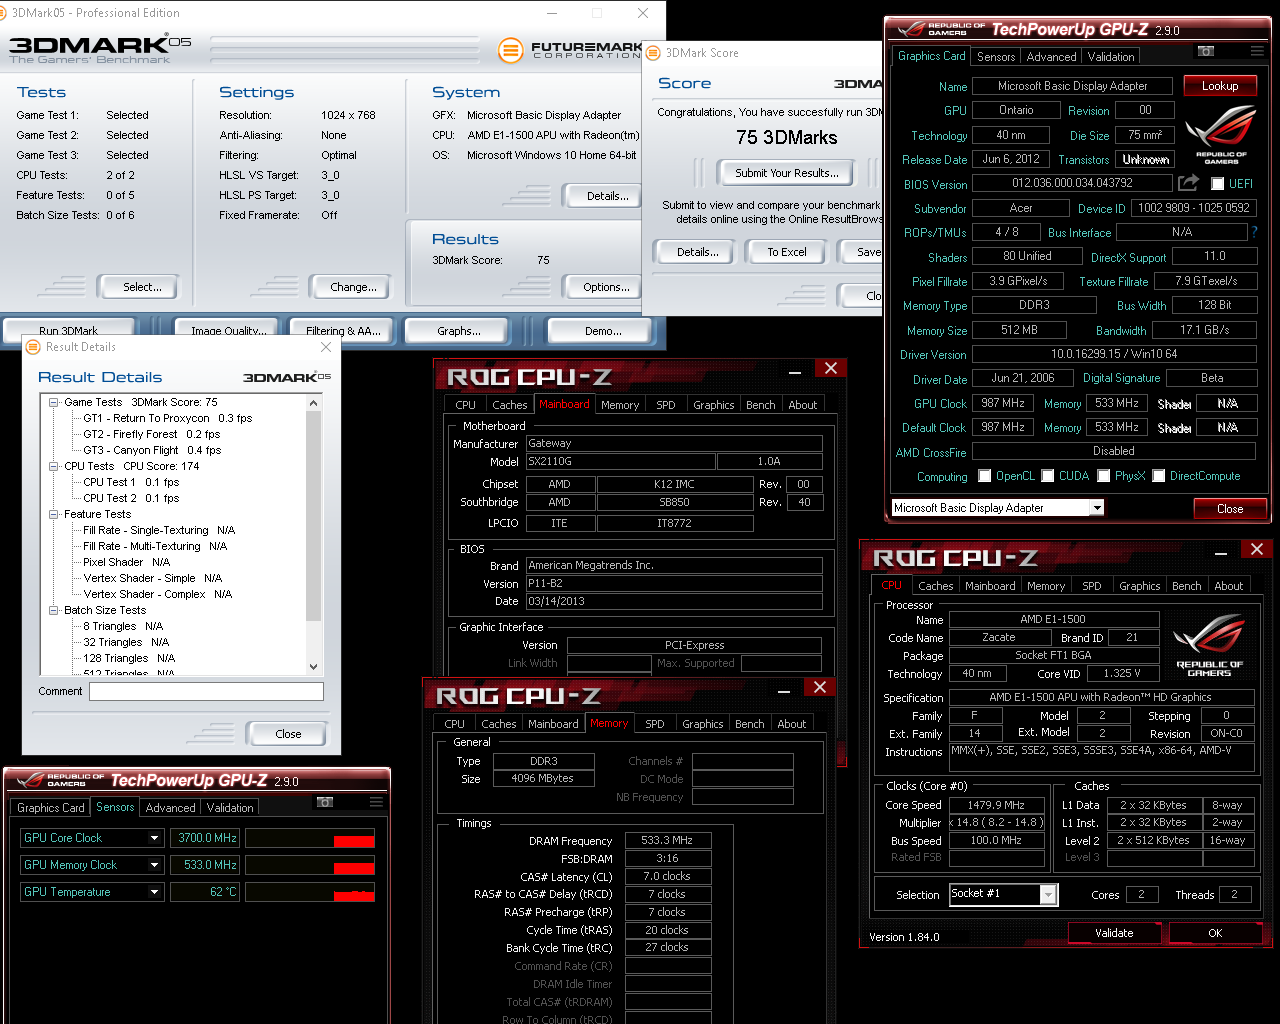Open the GPU Temperature sensor dropdown
This screenshot has width=1280, height=1024.
155,892
